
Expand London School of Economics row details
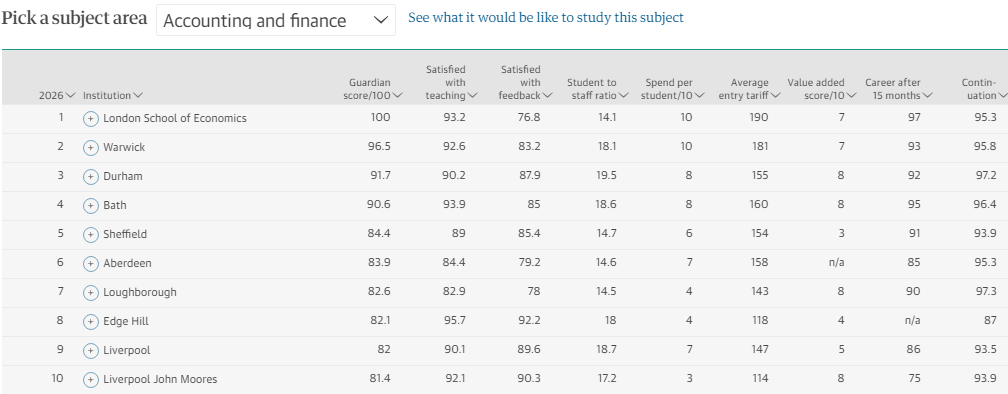click(x=91, y=119)
